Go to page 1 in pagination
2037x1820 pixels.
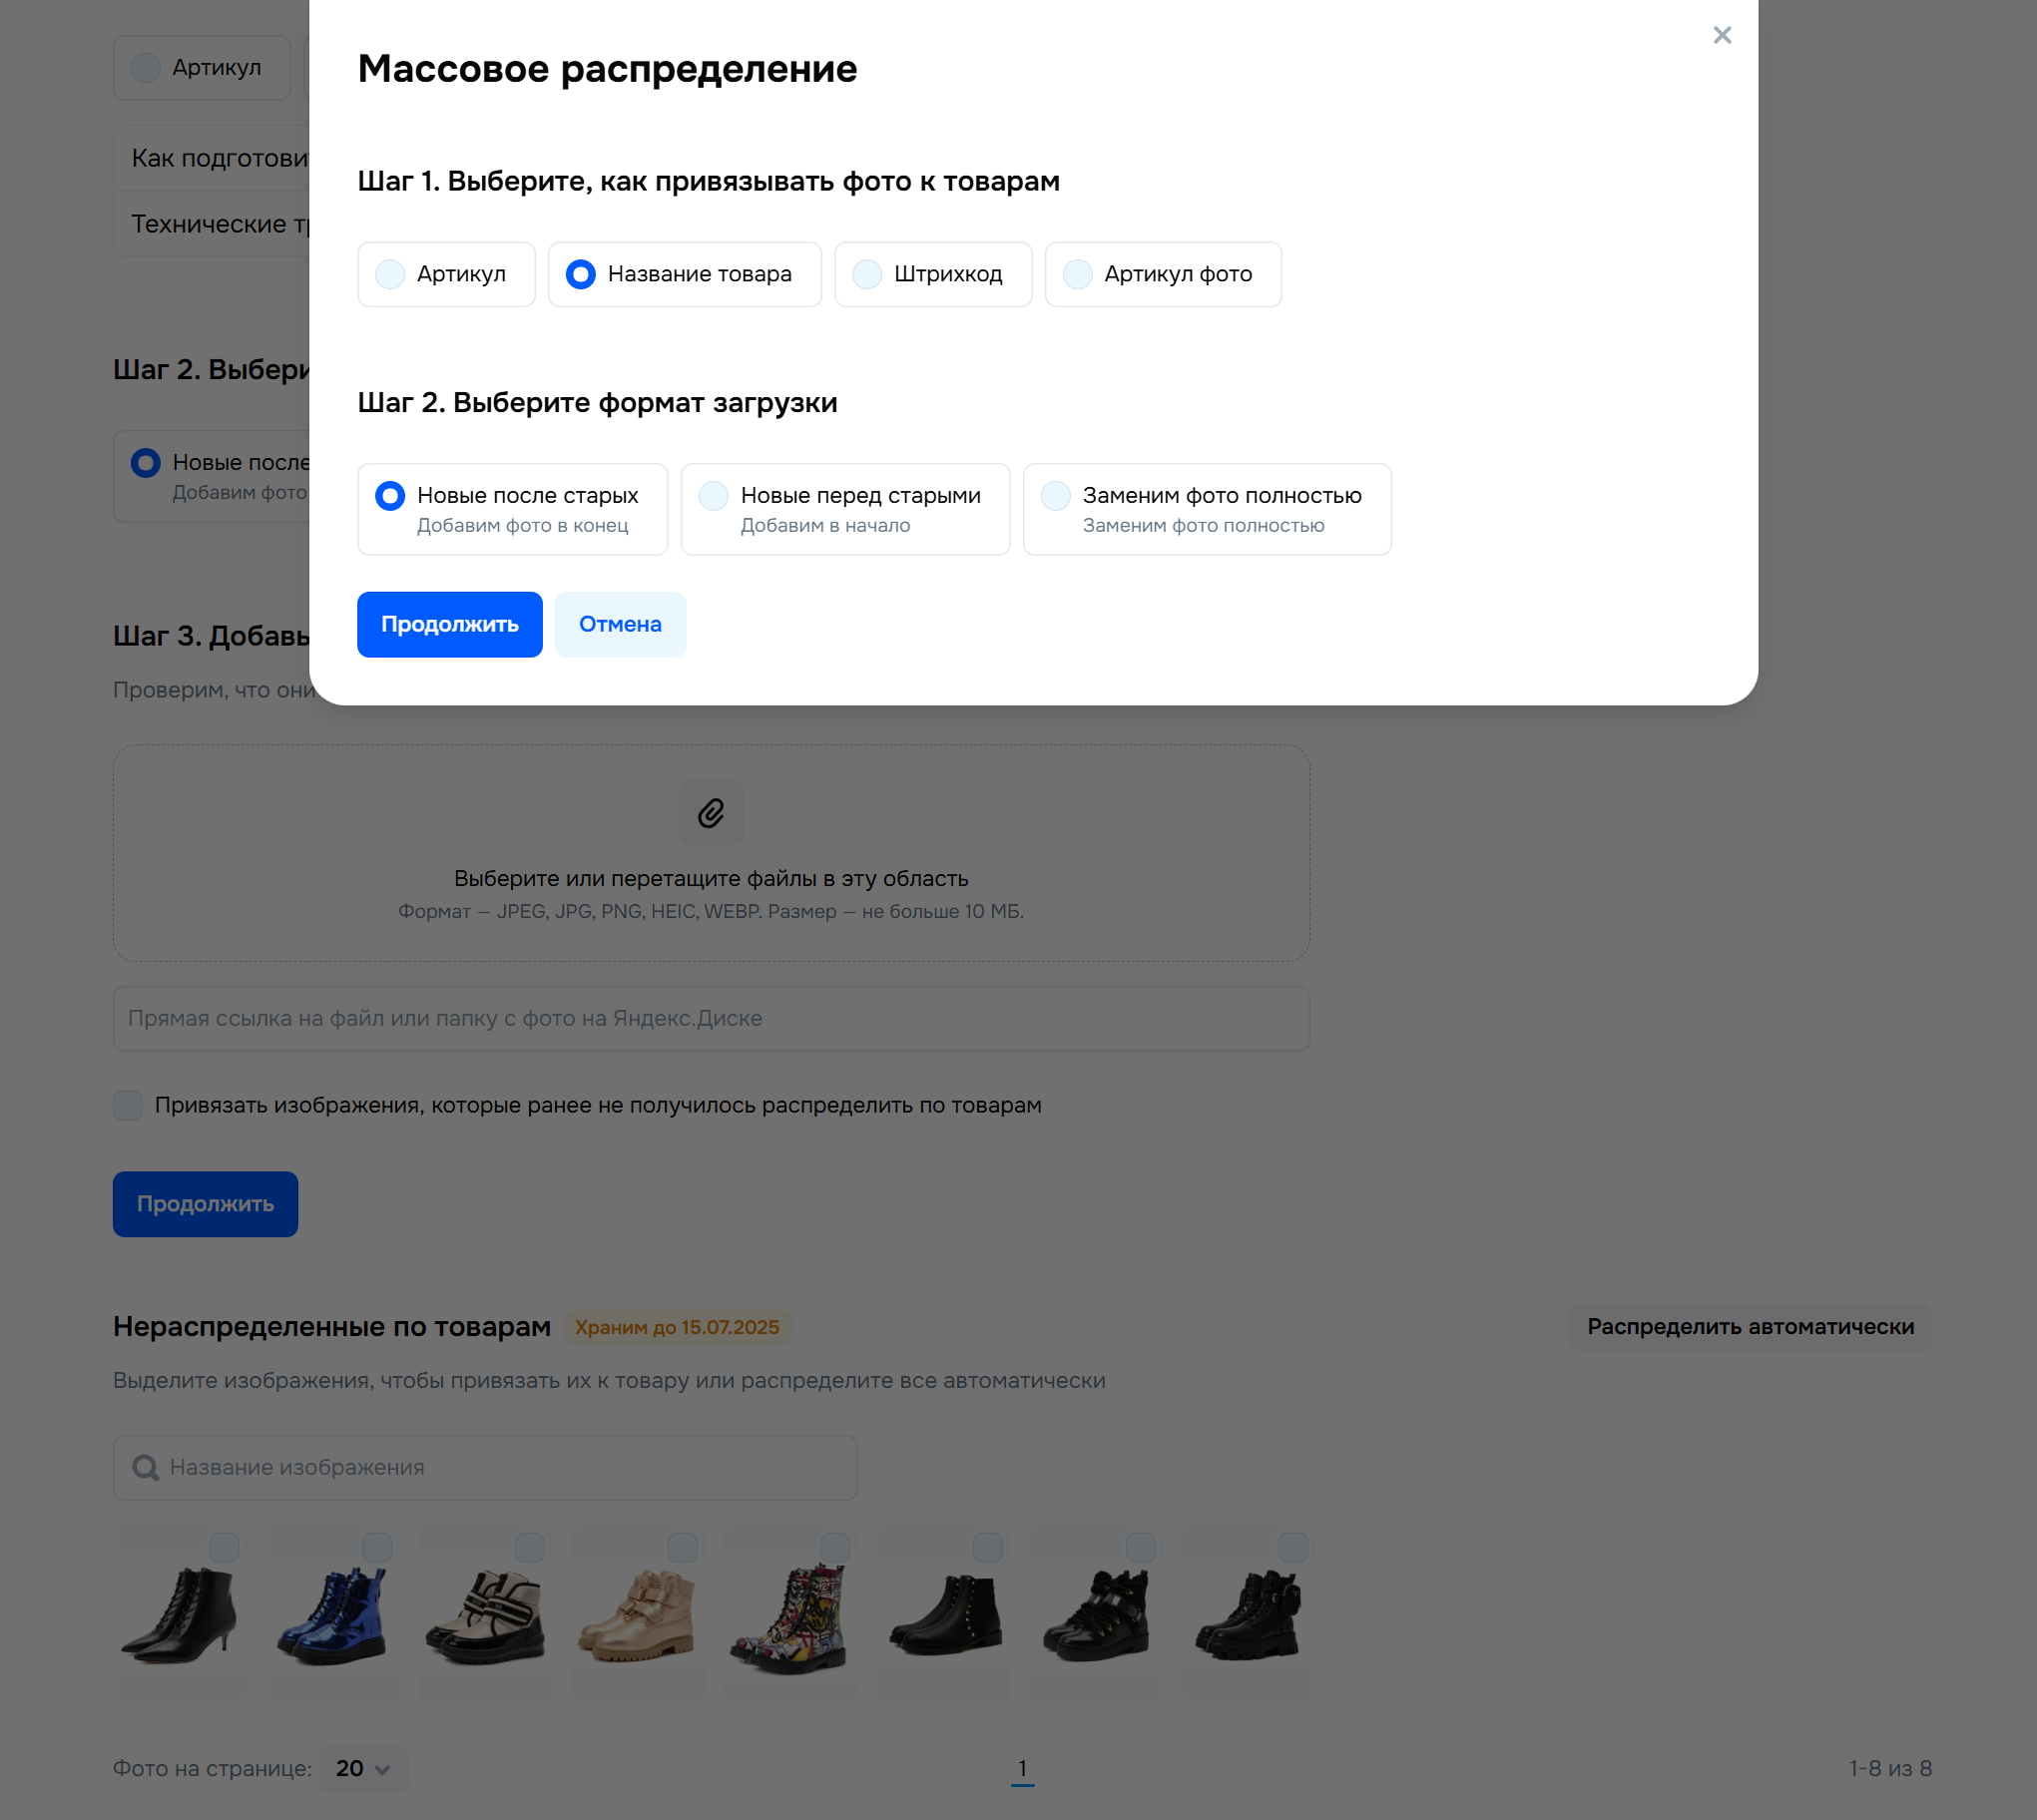1022,1768
